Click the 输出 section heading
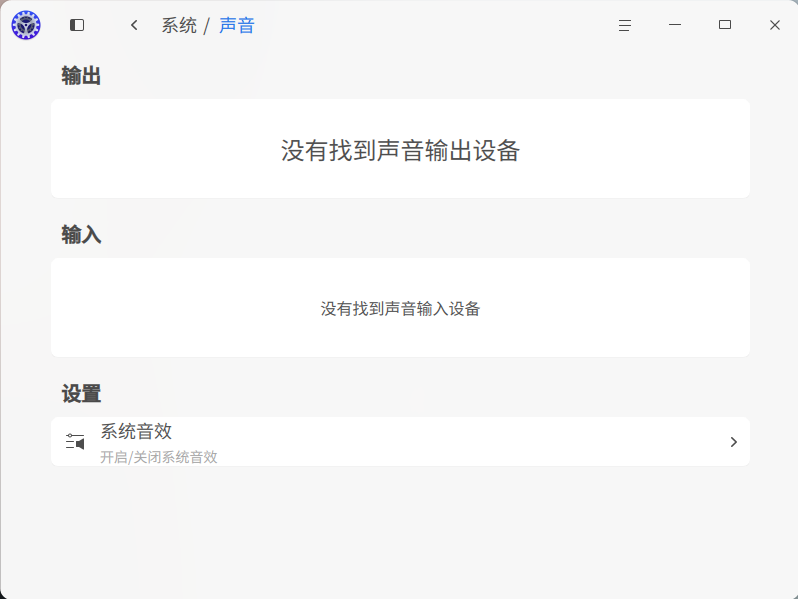The height and width of the screenshot is (599, 798). 81,76
